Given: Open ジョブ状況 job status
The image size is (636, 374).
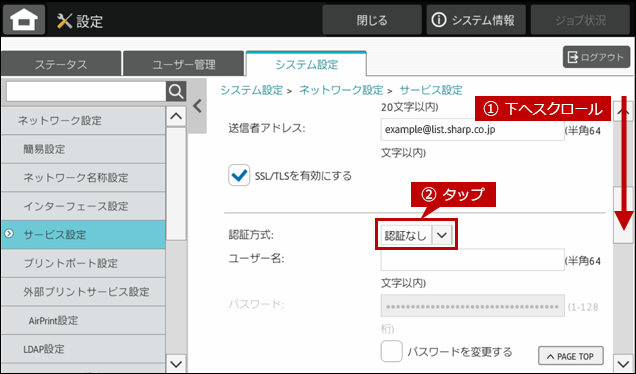Looking at the screenshot, I should click(x=580, y=20).
